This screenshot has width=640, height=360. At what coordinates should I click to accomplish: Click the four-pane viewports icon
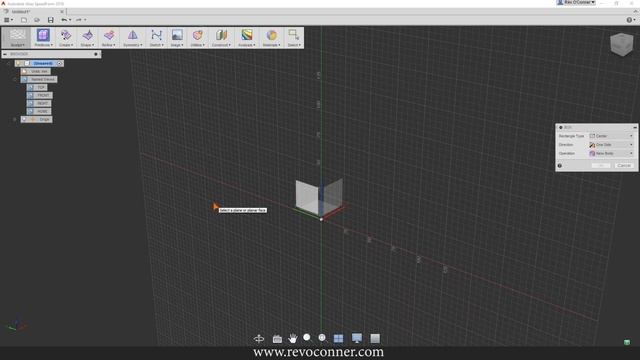point(338,338)
